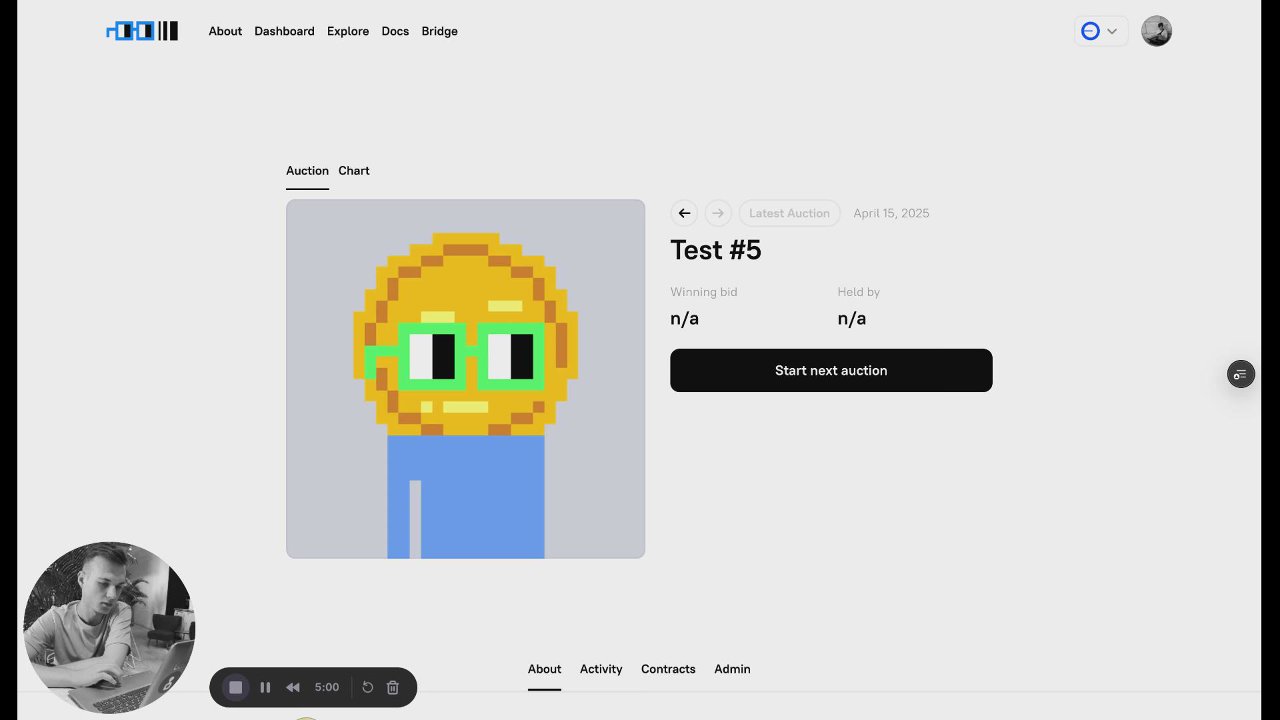Screen dimensions: 1280x720
Task: Select the About section tab
Action: [x=544, y=669]
